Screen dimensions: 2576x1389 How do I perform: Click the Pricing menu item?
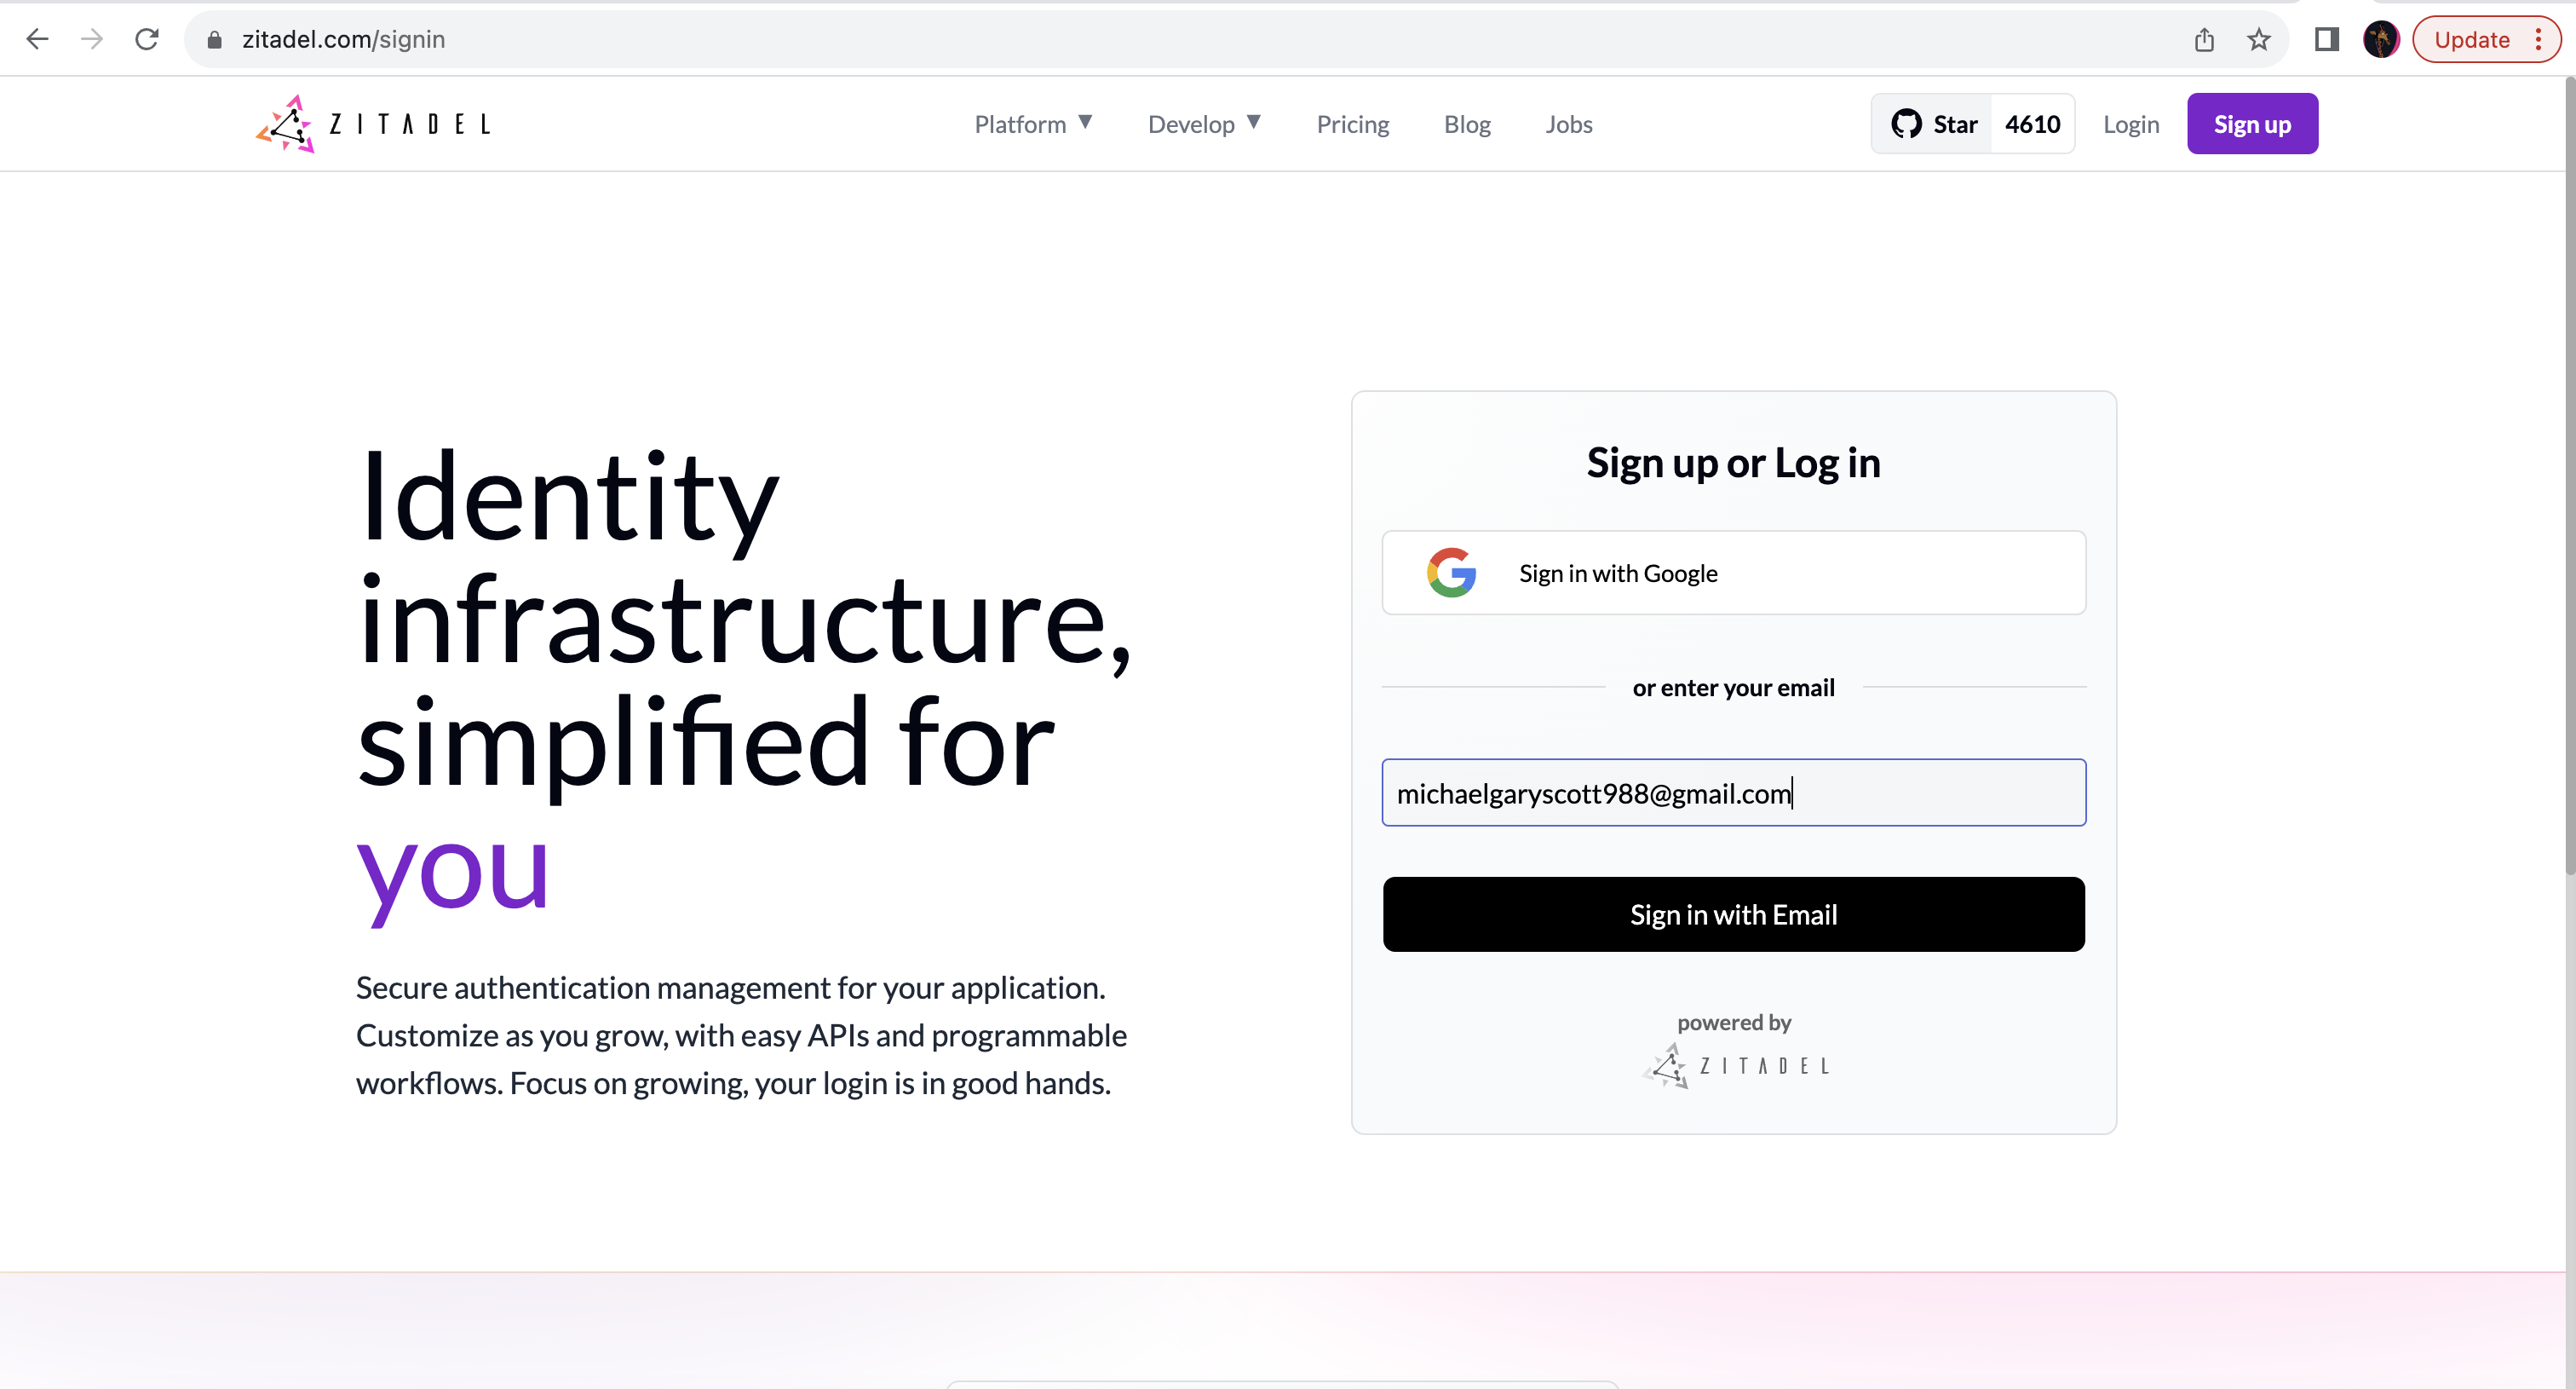tap(1352, 124)
